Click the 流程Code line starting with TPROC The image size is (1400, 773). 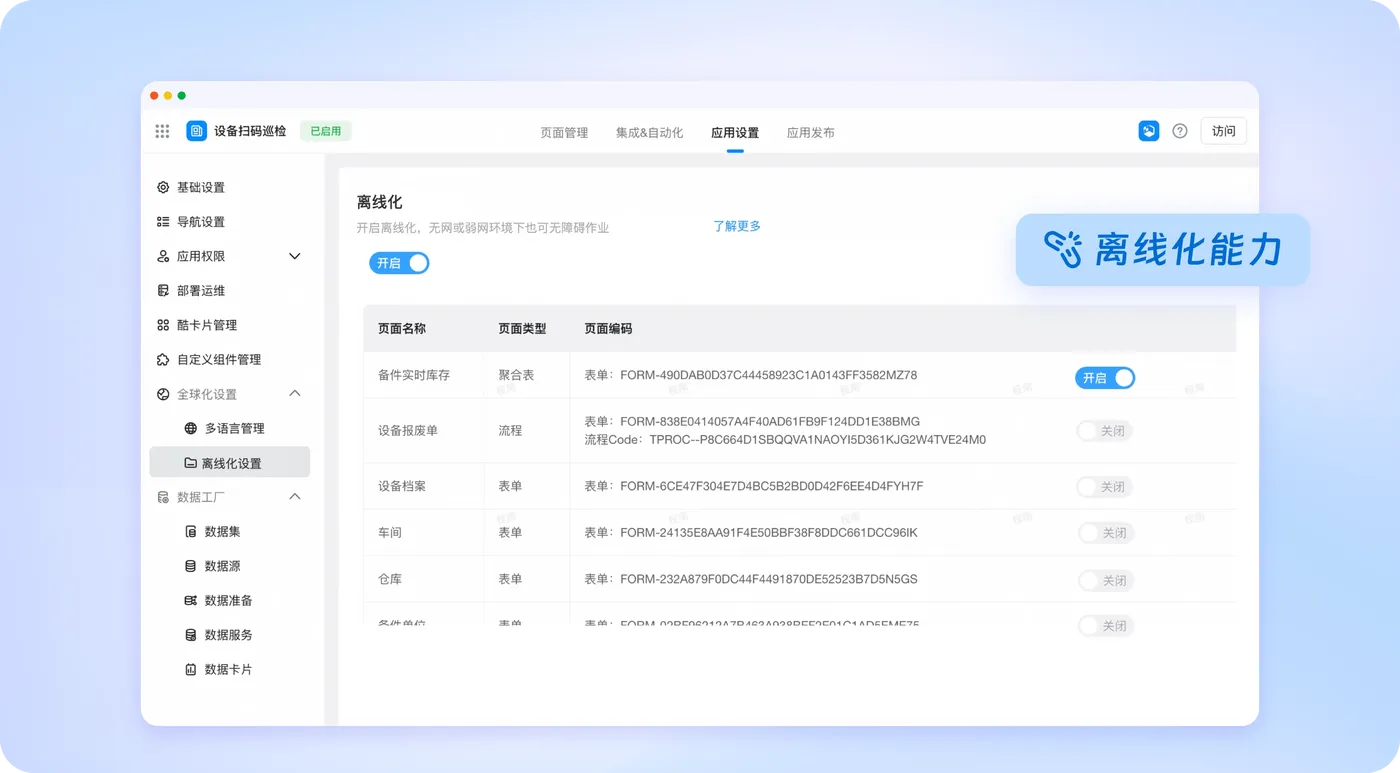785,440
